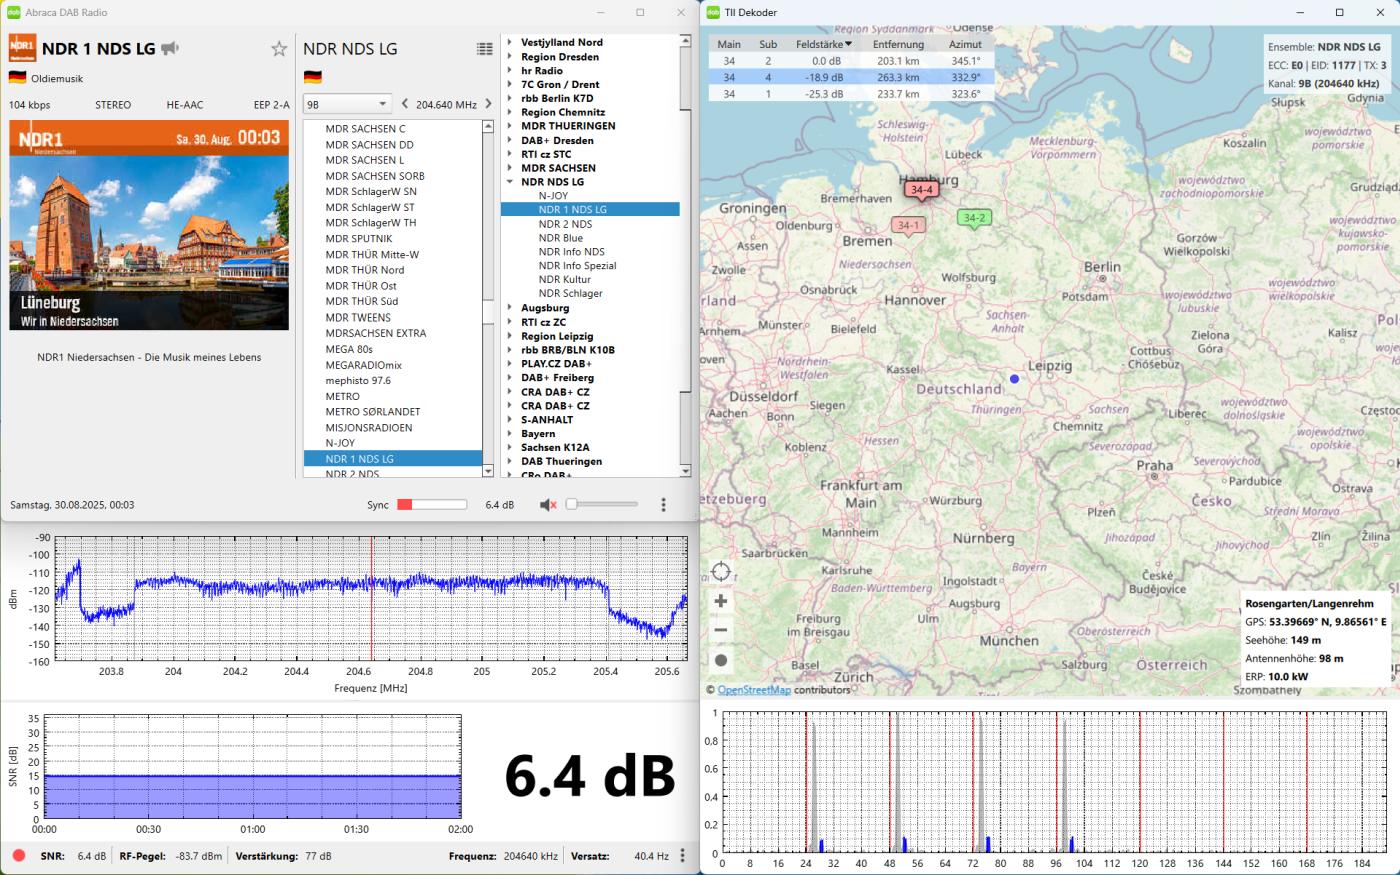Select NDR Schlager in the ensemble tree
Screen dimensions: 1400x875
570,294
